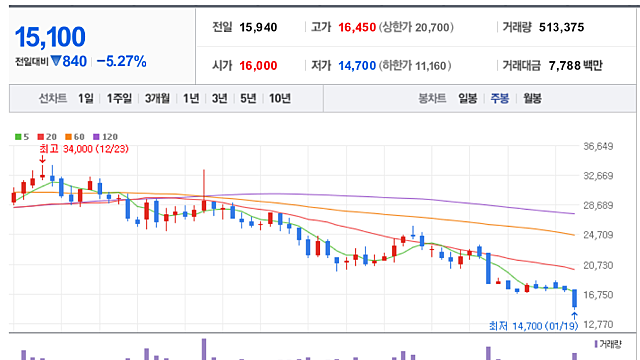This screenshot has height=360, width=640.
Task: Click the purple 120 moving average swatch
Action: (96, 137)
